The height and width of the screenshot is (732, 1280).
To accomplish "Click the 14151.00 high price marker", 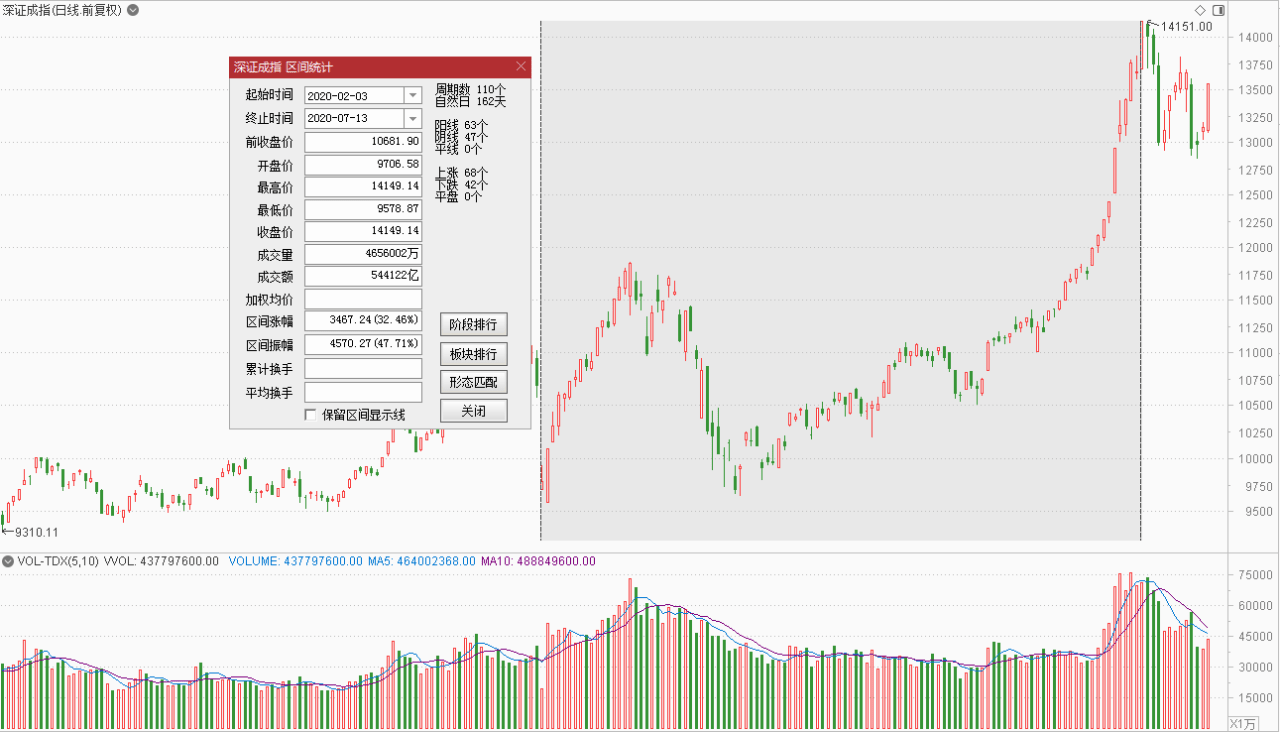I will pyautogui.click(x=1186, y=27).
